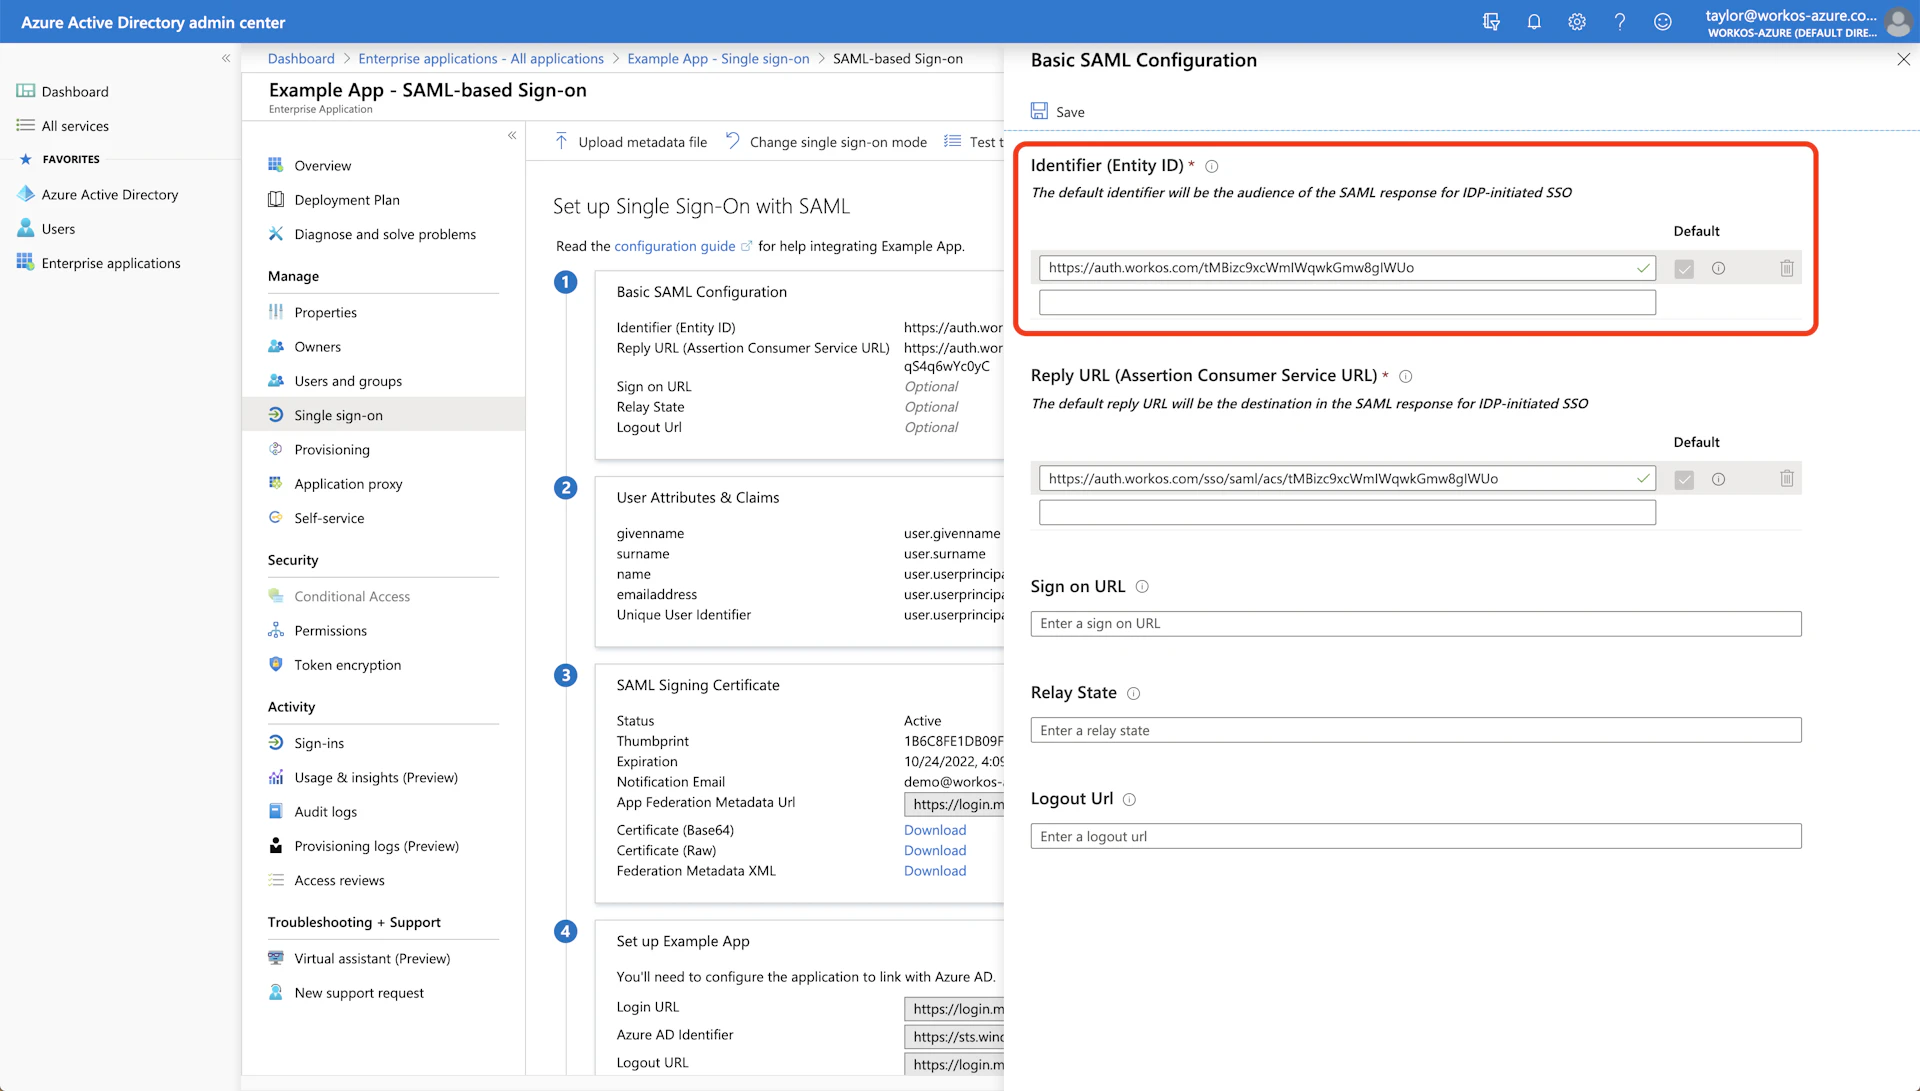
Task: Open the Cloud Shell directory filter icon
Action: coord(1491,22)
